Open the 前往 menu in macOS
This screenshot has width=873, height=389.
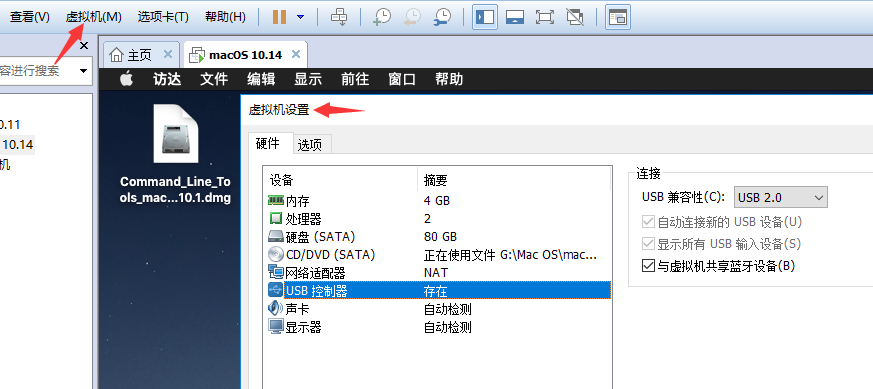click(355, 80)
